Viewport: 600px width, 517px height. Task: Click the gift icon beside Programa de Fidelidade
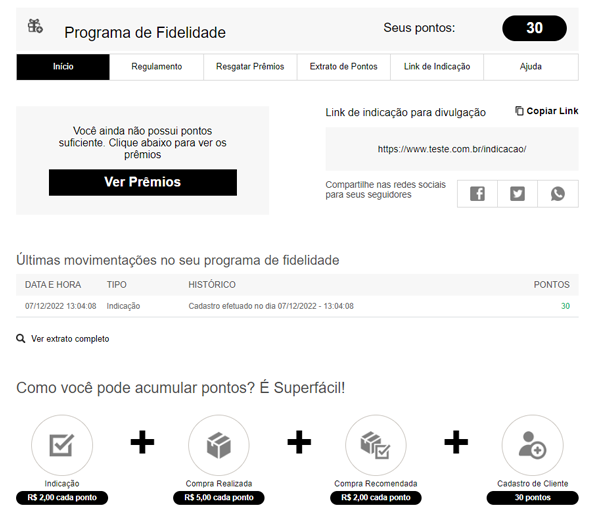(35, 26)
